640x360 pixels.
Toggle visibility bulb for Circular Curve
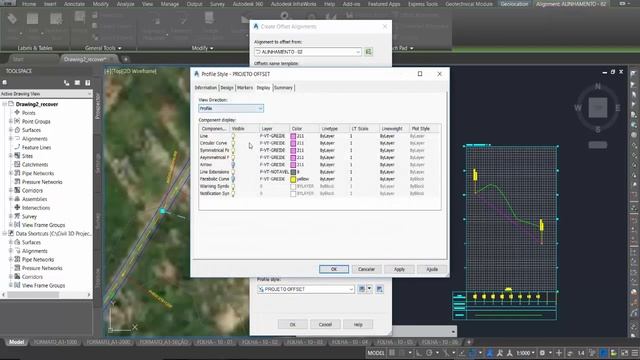click(233, 143)
